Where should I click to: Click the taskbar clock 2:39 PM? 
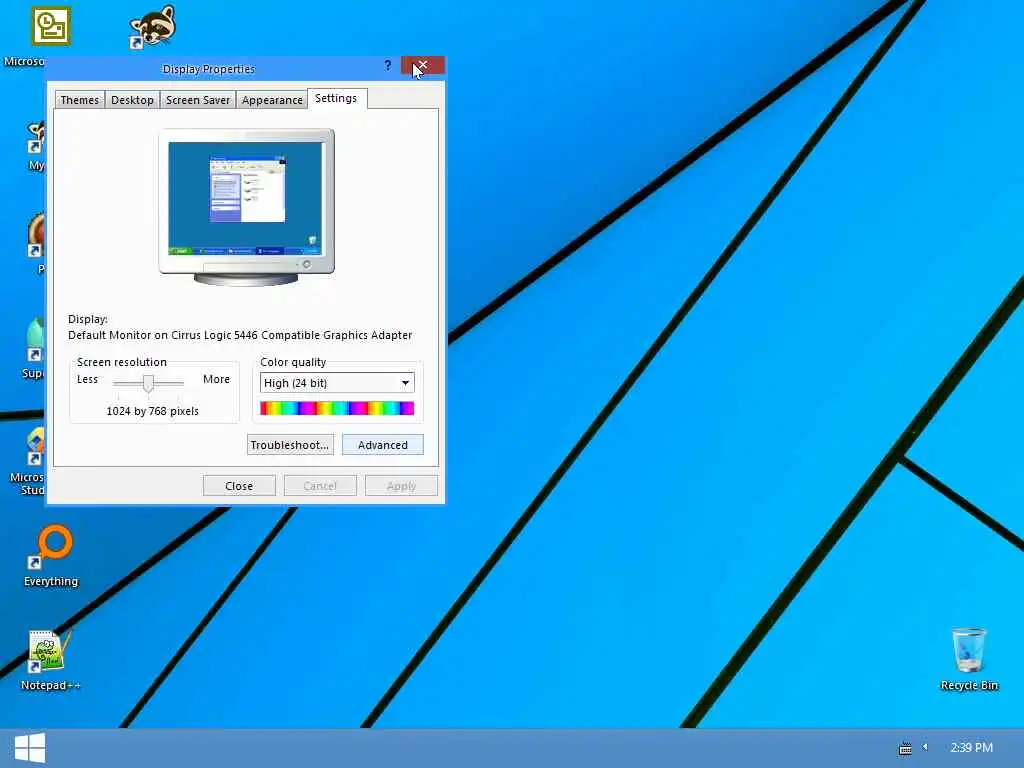click(x=971, y=748)
